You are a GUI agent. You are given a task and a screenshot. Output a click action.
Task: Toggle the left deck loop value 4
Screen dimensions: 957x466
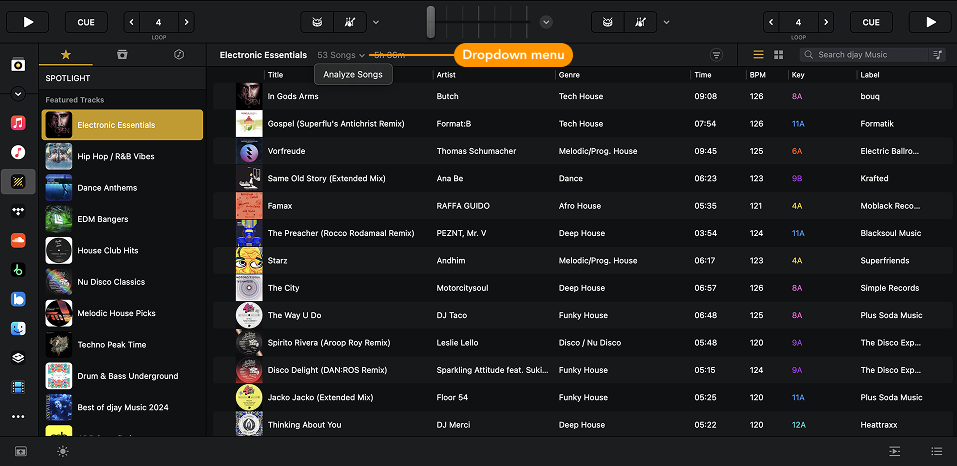(x=159, y=22)
